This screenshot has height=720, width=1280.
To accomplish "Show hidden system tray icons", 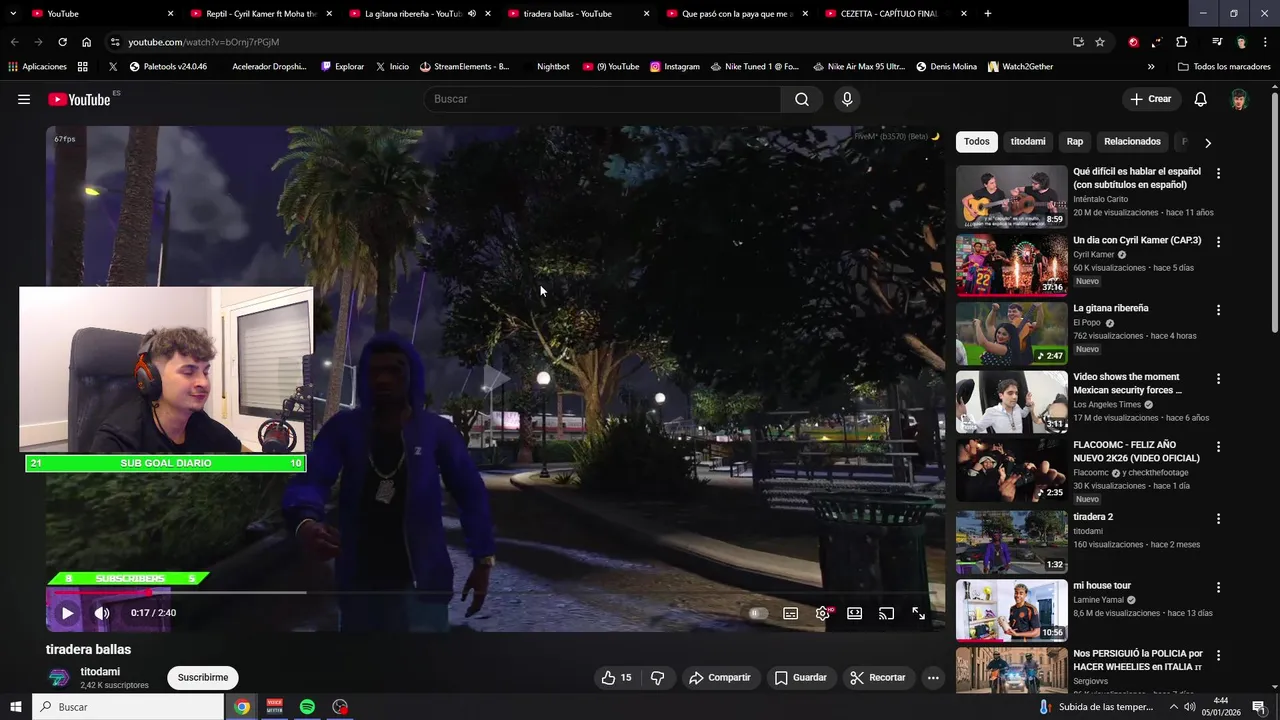I will [1174, 707].
